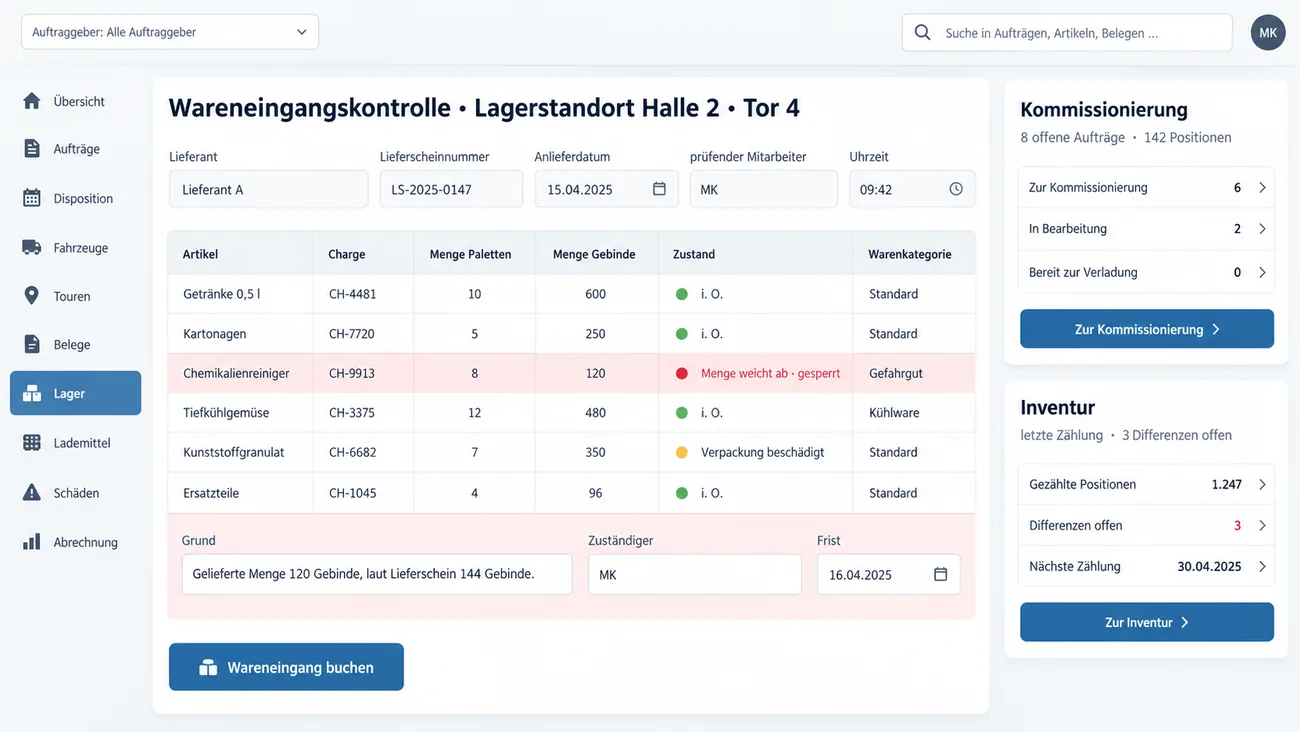
Task: Click the green status dot for Ersatzteile
Action: (x=682, y=493)
